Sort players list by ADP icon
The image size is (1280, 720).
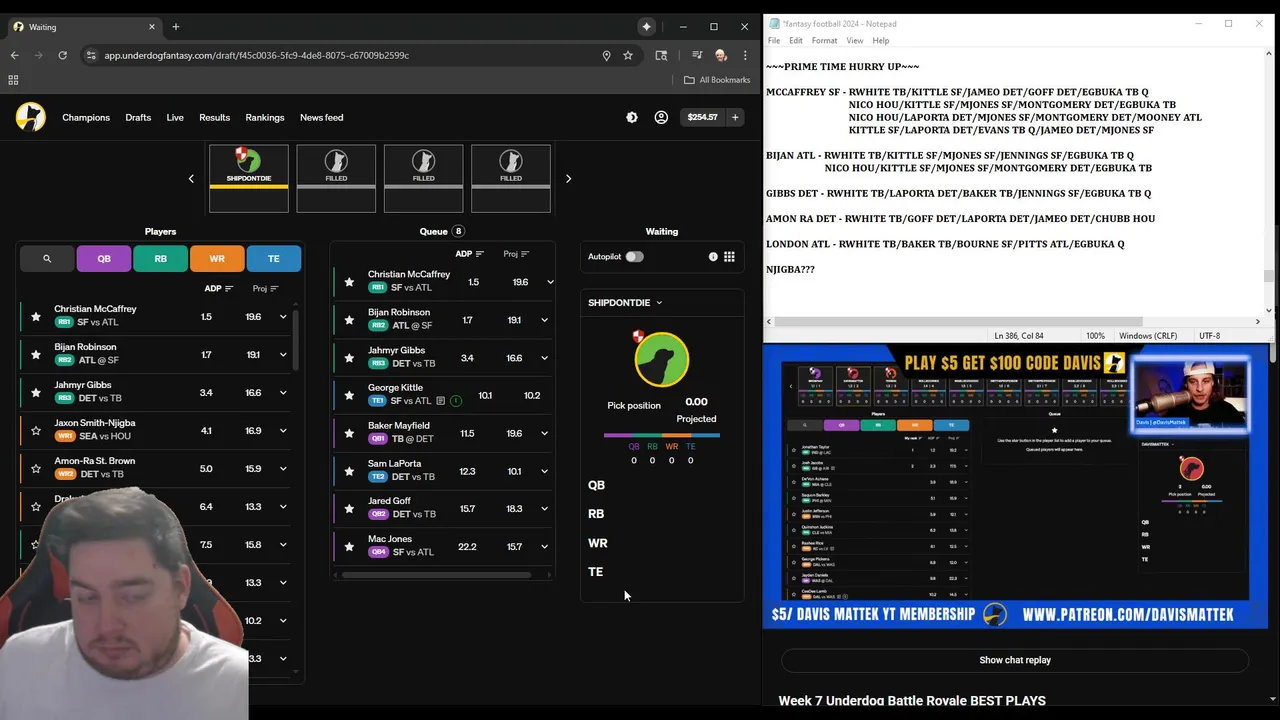pos(229,289)
